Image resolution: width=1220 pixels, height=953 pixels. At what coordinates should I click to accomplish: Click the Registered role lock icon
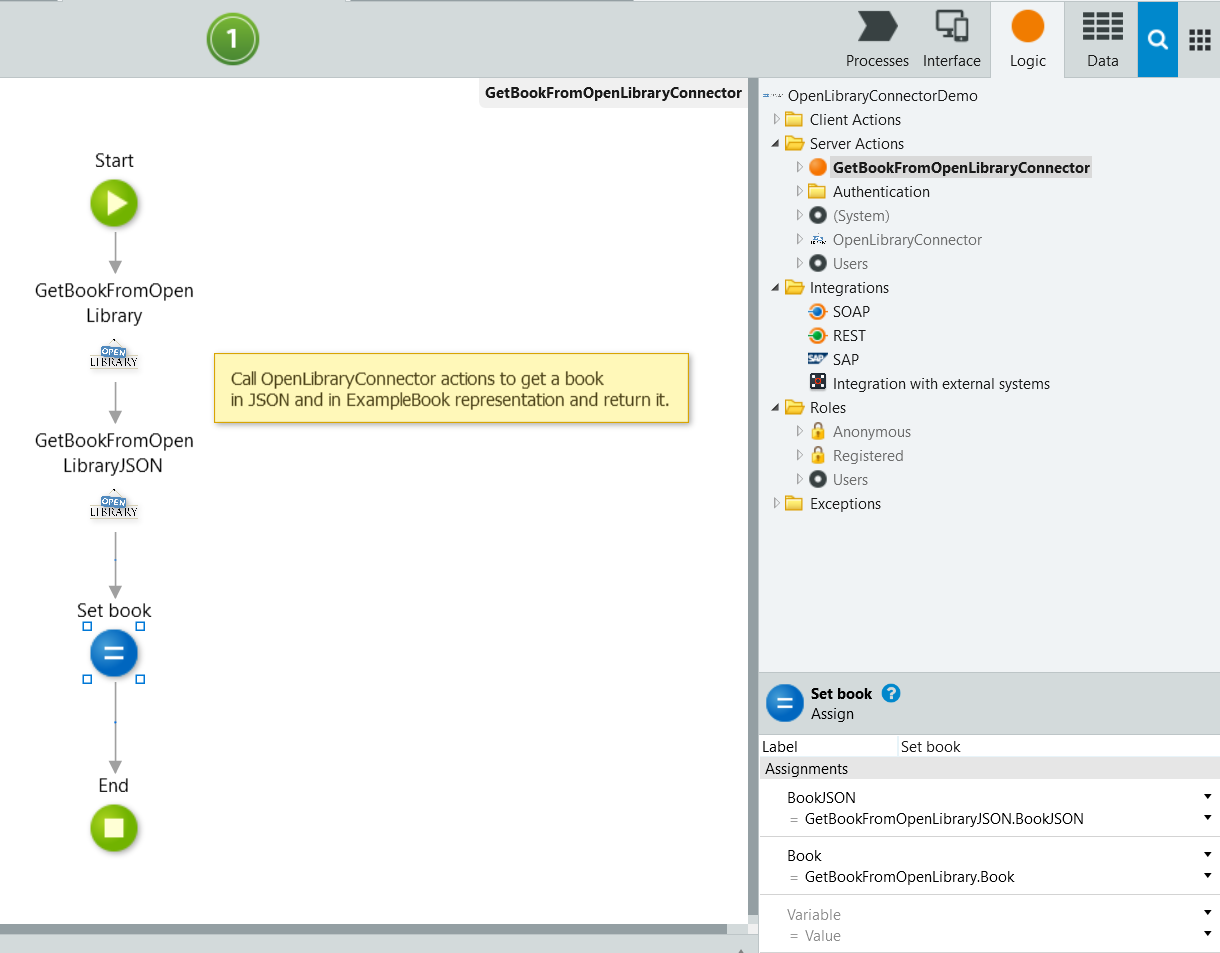818,455
